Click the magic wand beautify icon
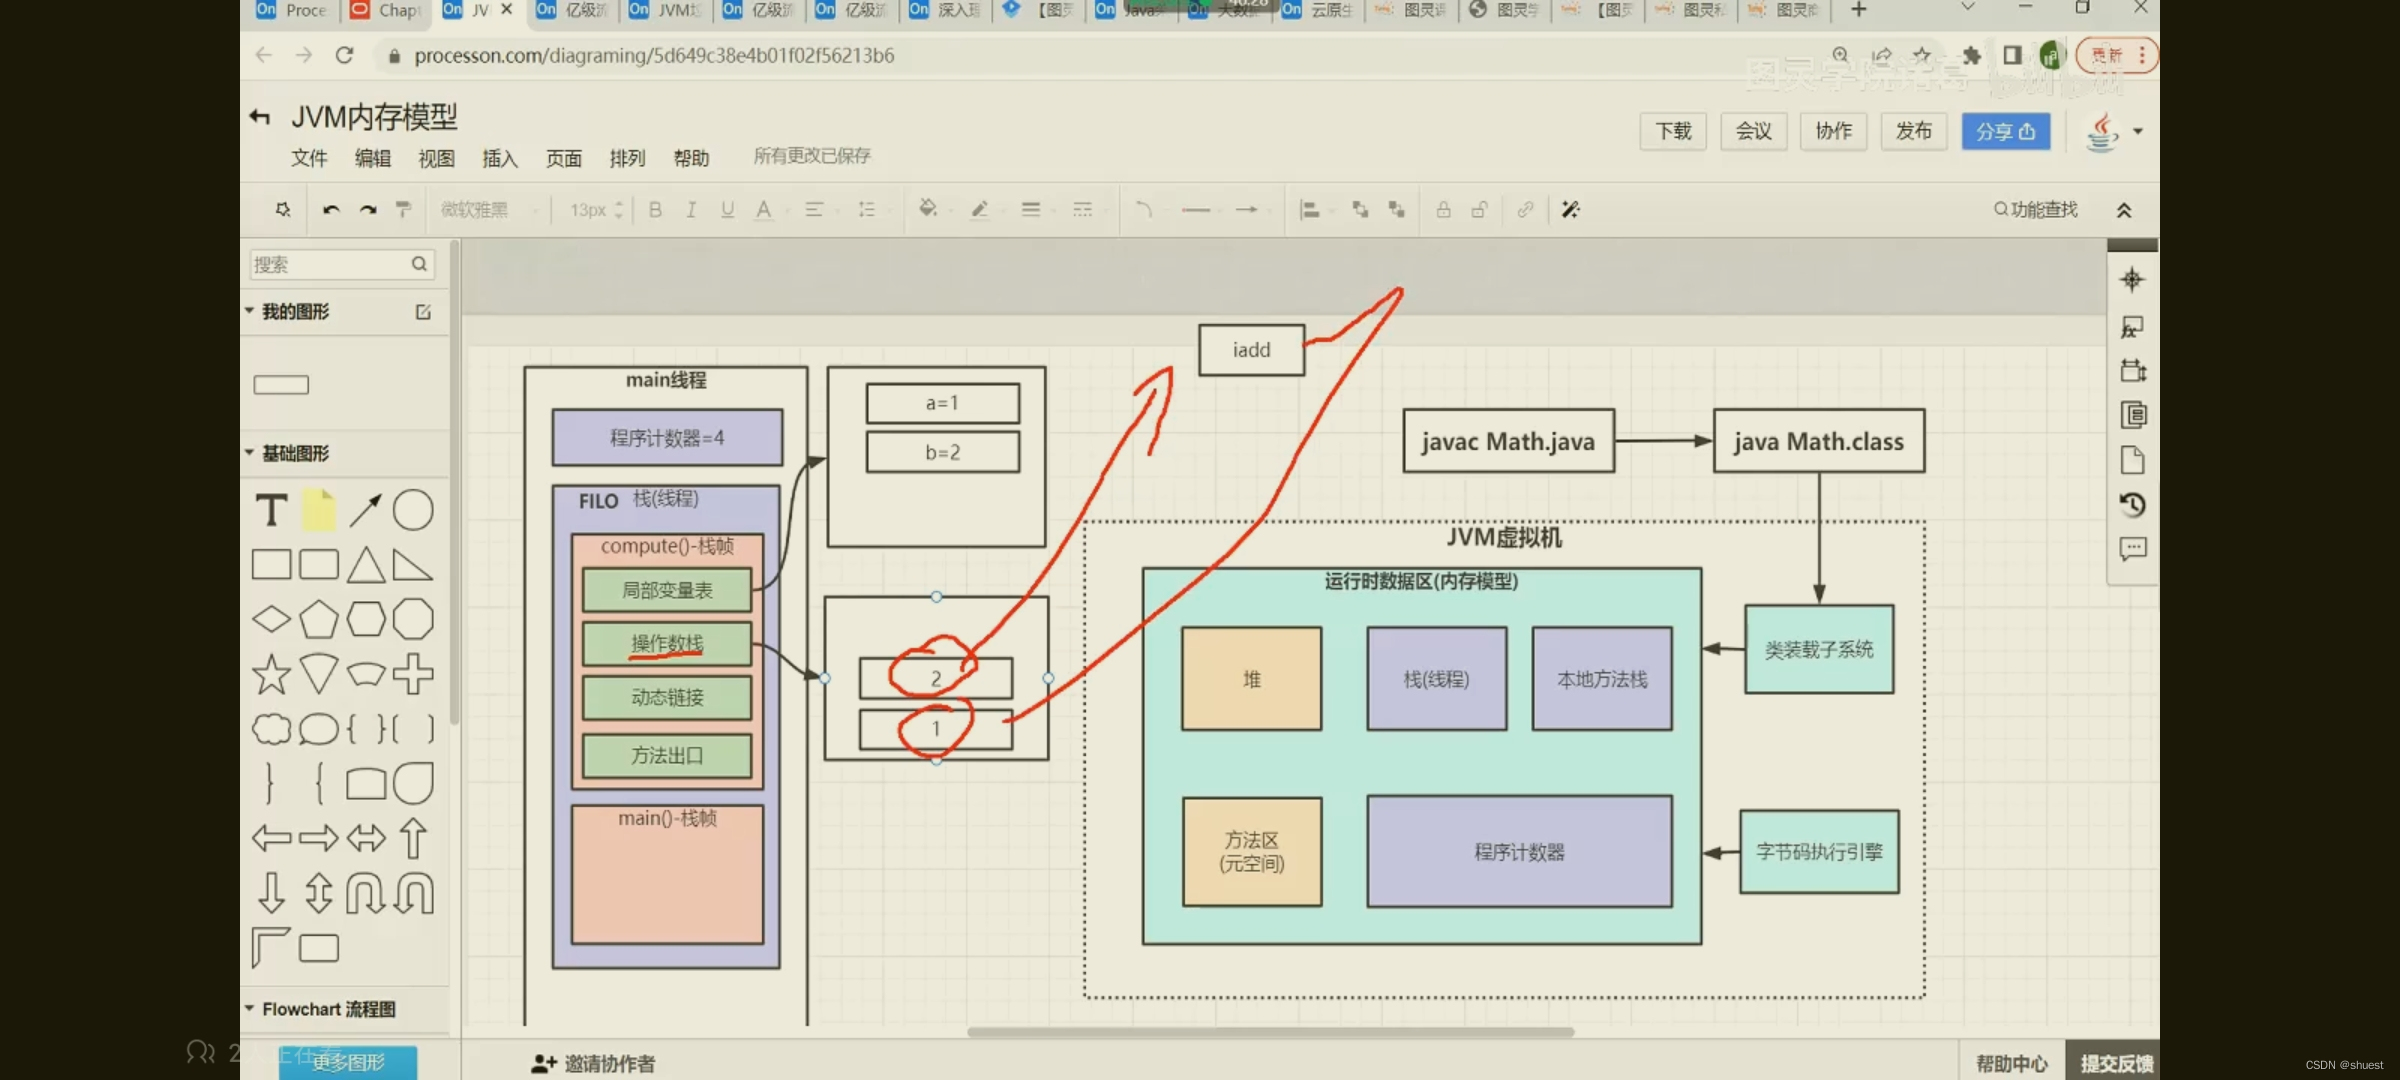 (1571, 209)
